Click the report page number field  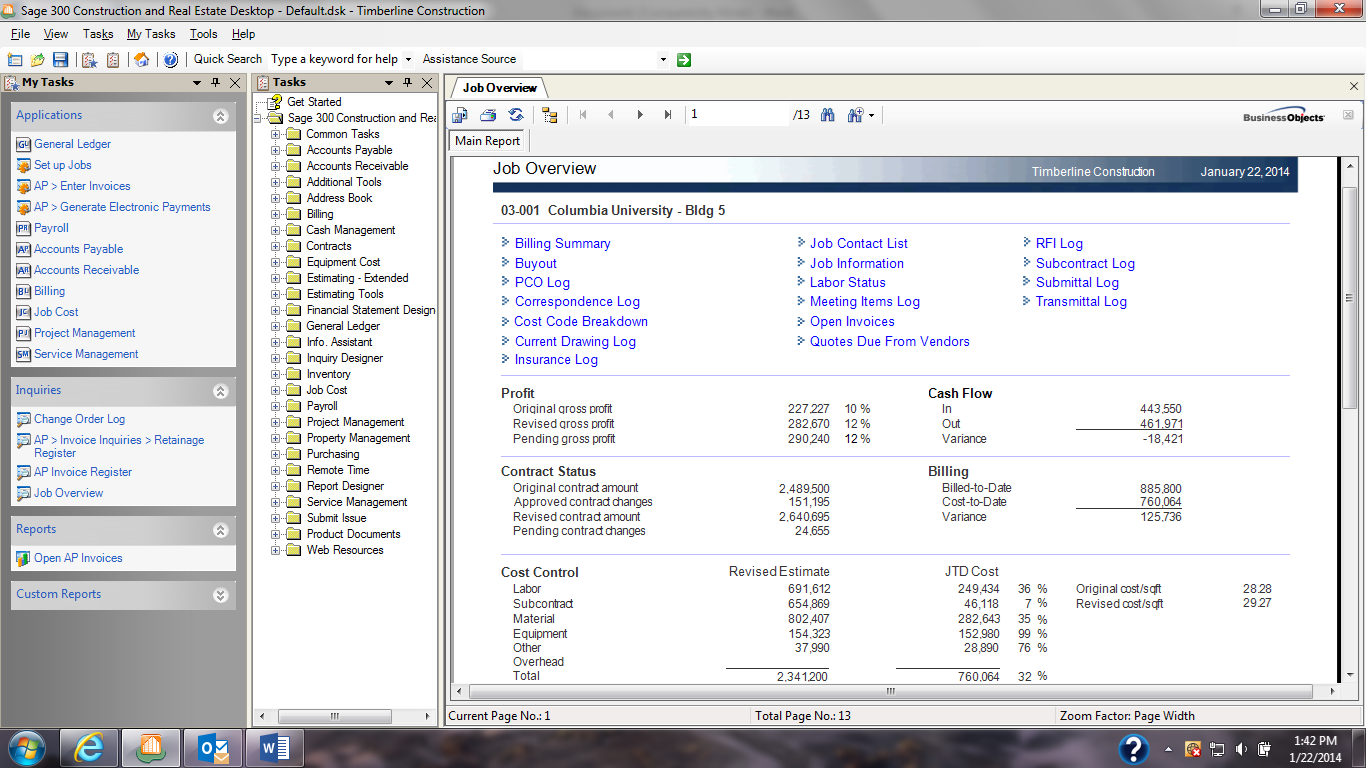(738, 115)
